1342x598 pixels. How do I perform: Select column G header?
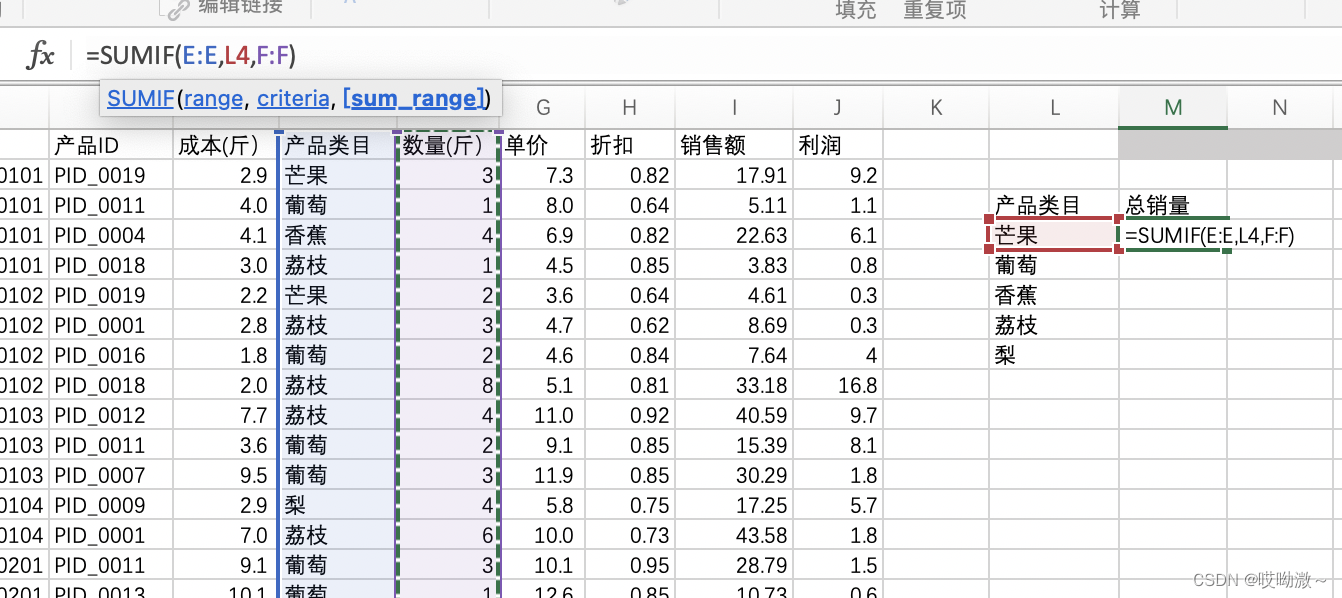(543, 108)
